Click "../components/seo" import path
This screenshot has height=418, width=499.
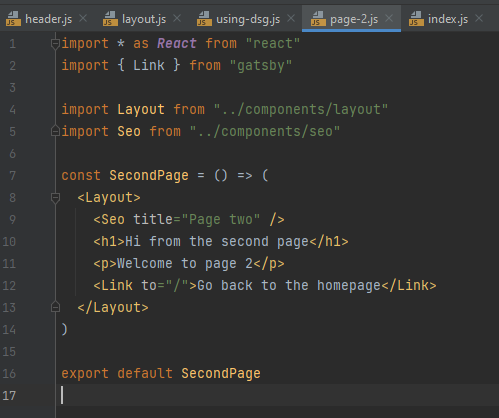click(x=265, y=132)
